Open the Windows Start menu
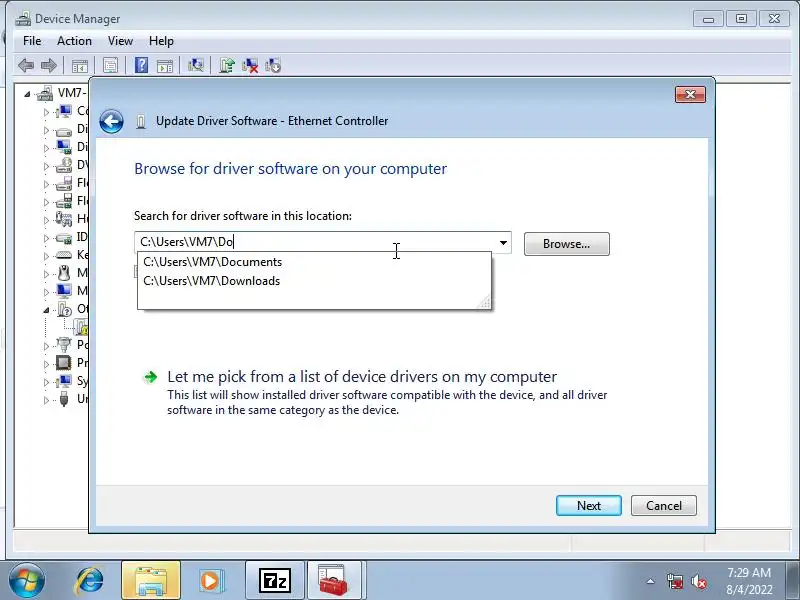Viewport: 800px width, 600px height. coord(27,581)
